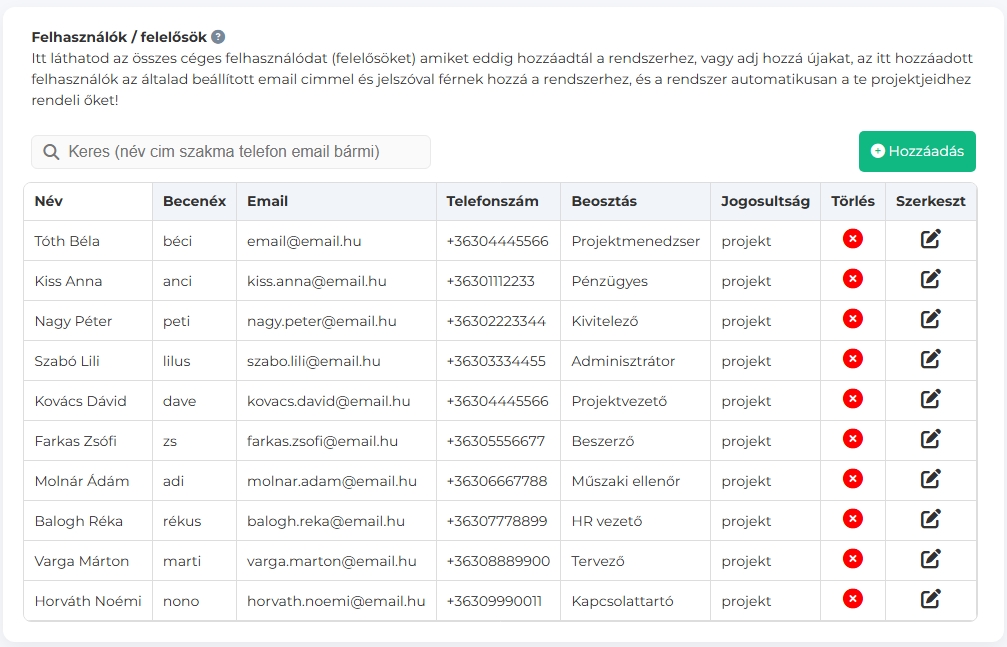Click the delete icon for Balogh Réka
This screenshot has width=1007, height=647.
pos(852,519)
